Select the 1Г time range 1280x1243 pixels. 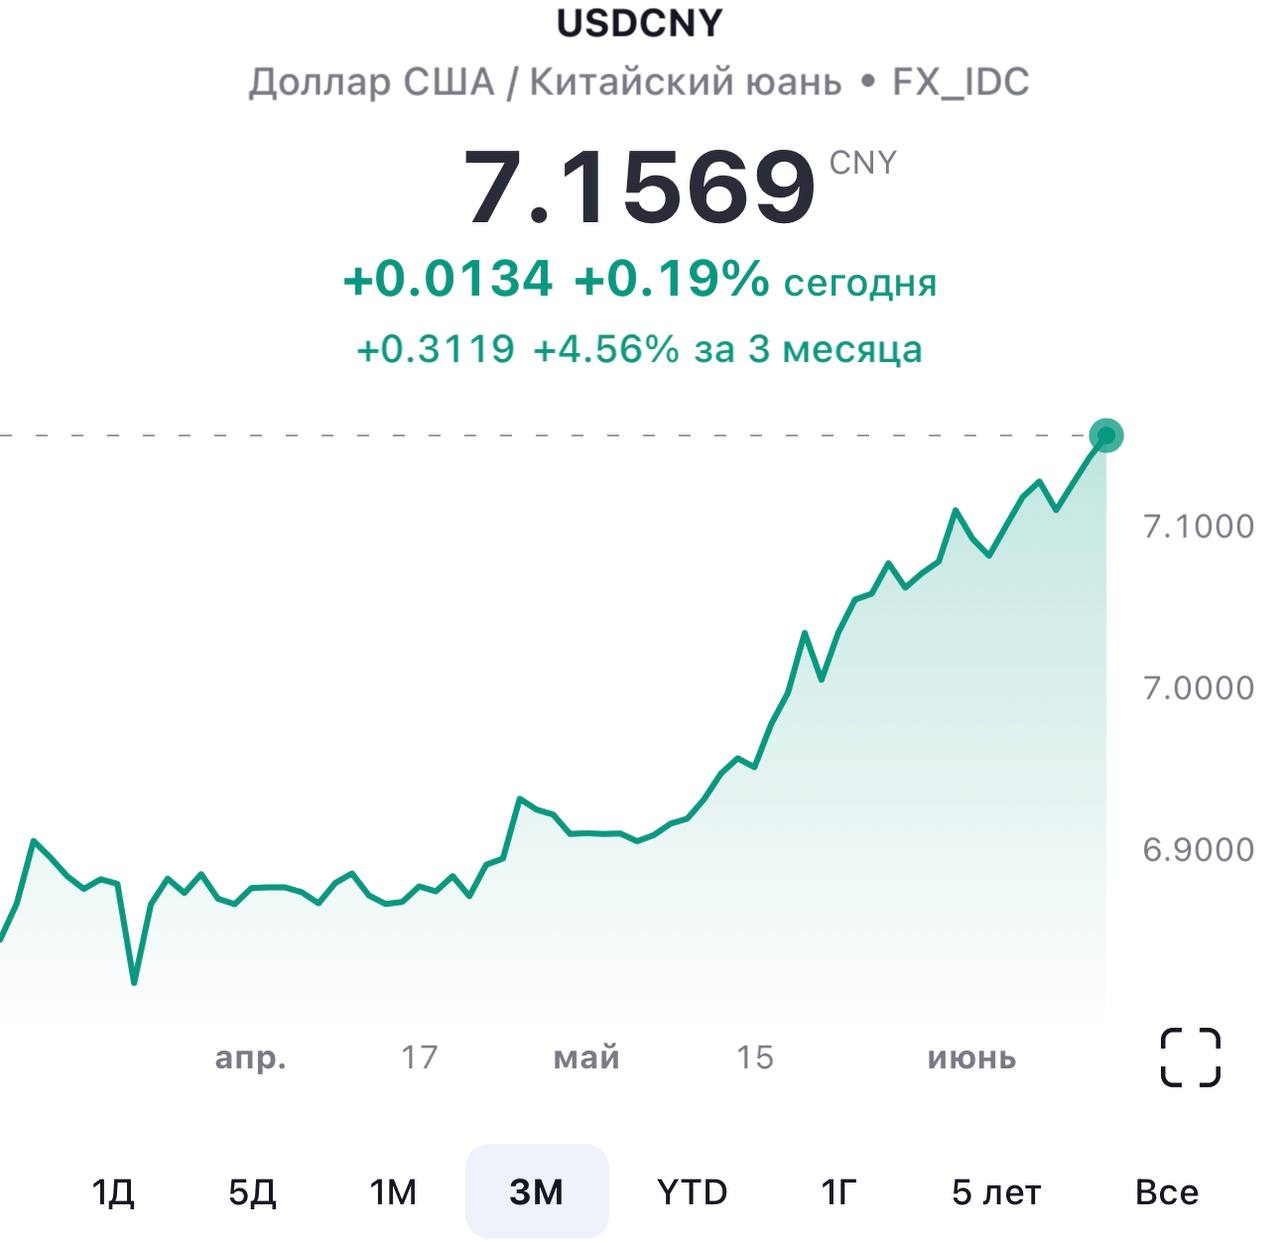tap(839, 1192)
